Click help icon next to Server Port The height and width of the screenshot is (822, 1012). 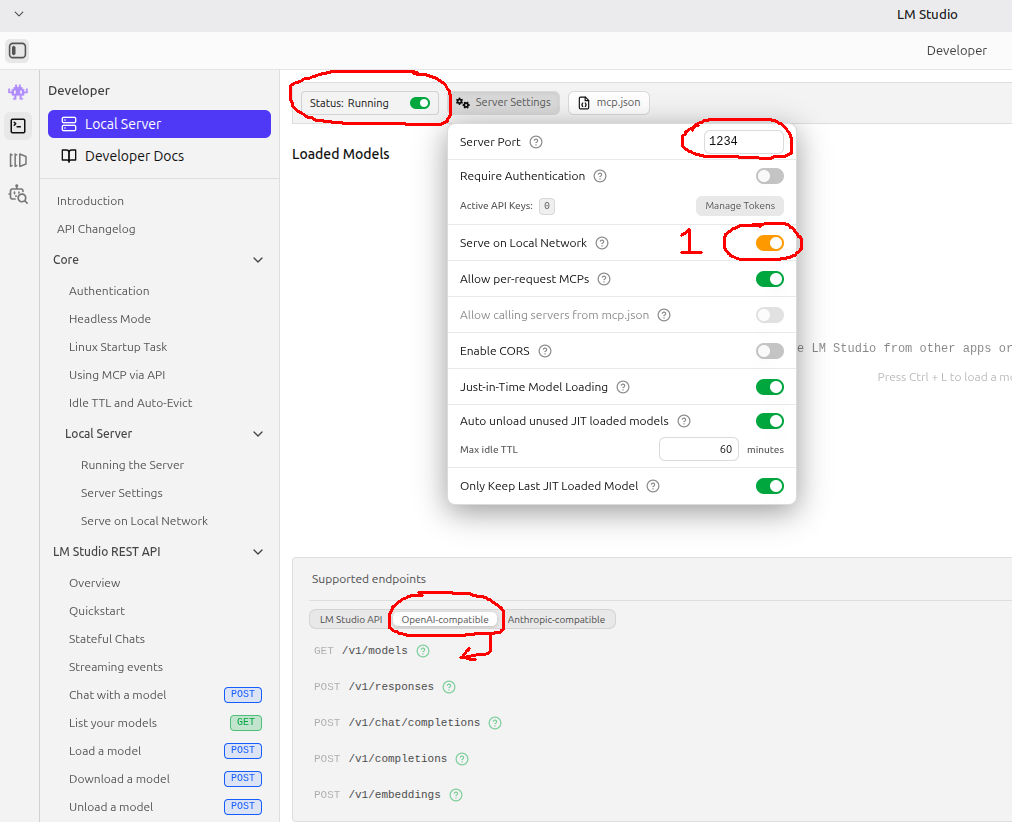pos(536,142)
